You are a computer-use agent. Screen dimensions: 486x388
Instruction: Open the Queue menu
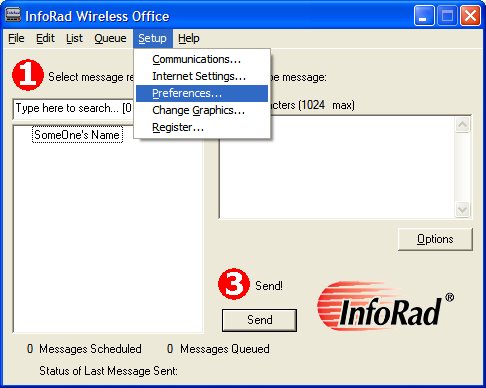pyautogui.click(x=110, y=38)
